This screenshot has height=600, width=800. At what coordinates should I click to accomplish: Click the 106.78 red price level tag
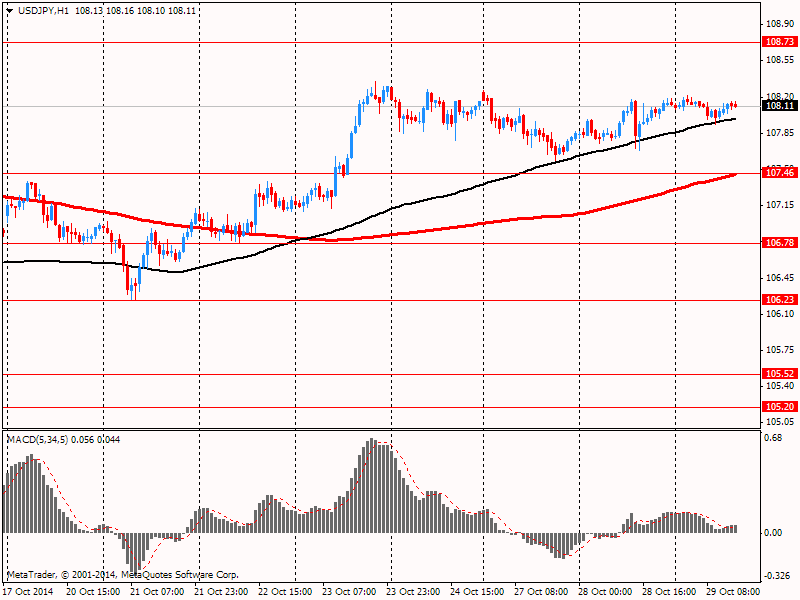[x=779, y=243]
